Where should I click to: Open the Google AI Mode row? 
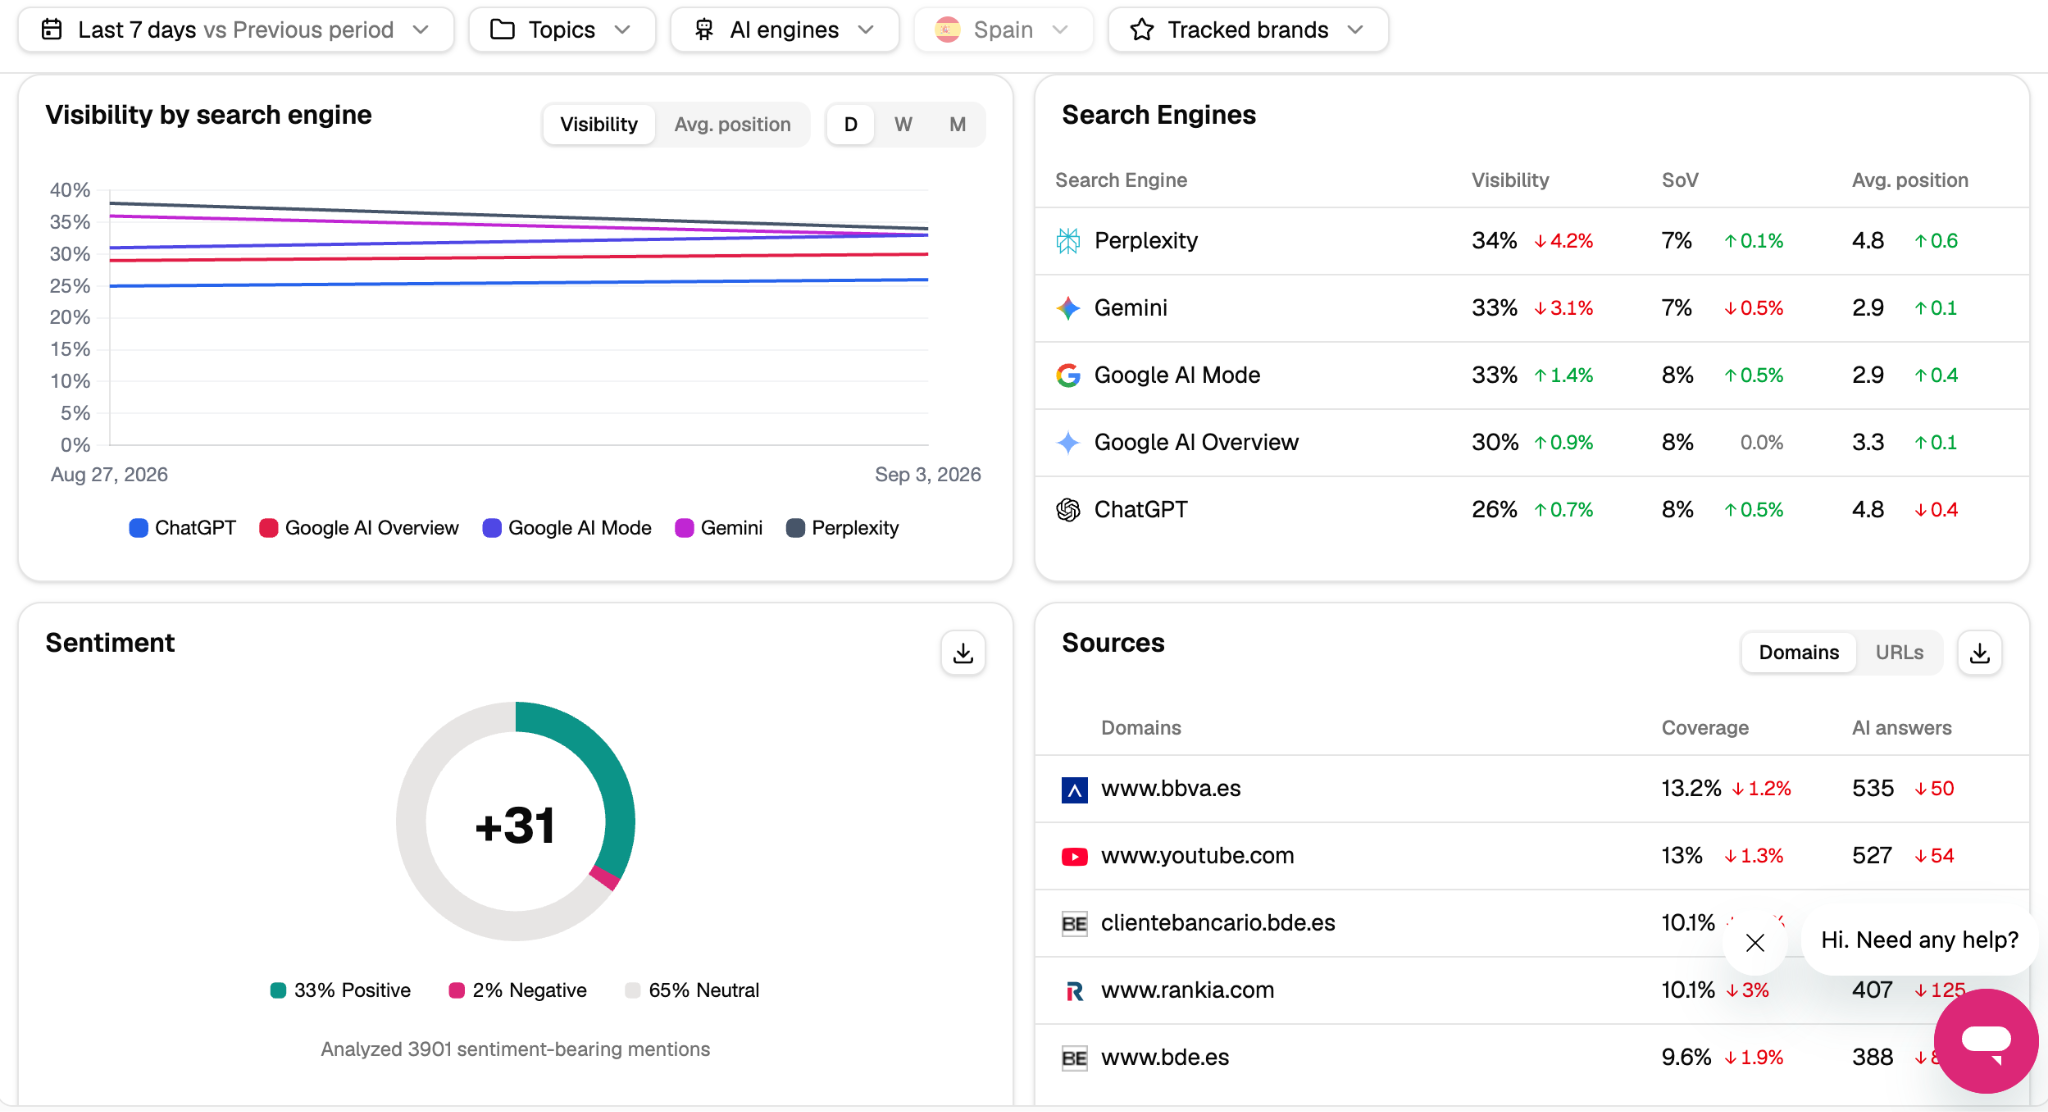[x=1532, y=375]
